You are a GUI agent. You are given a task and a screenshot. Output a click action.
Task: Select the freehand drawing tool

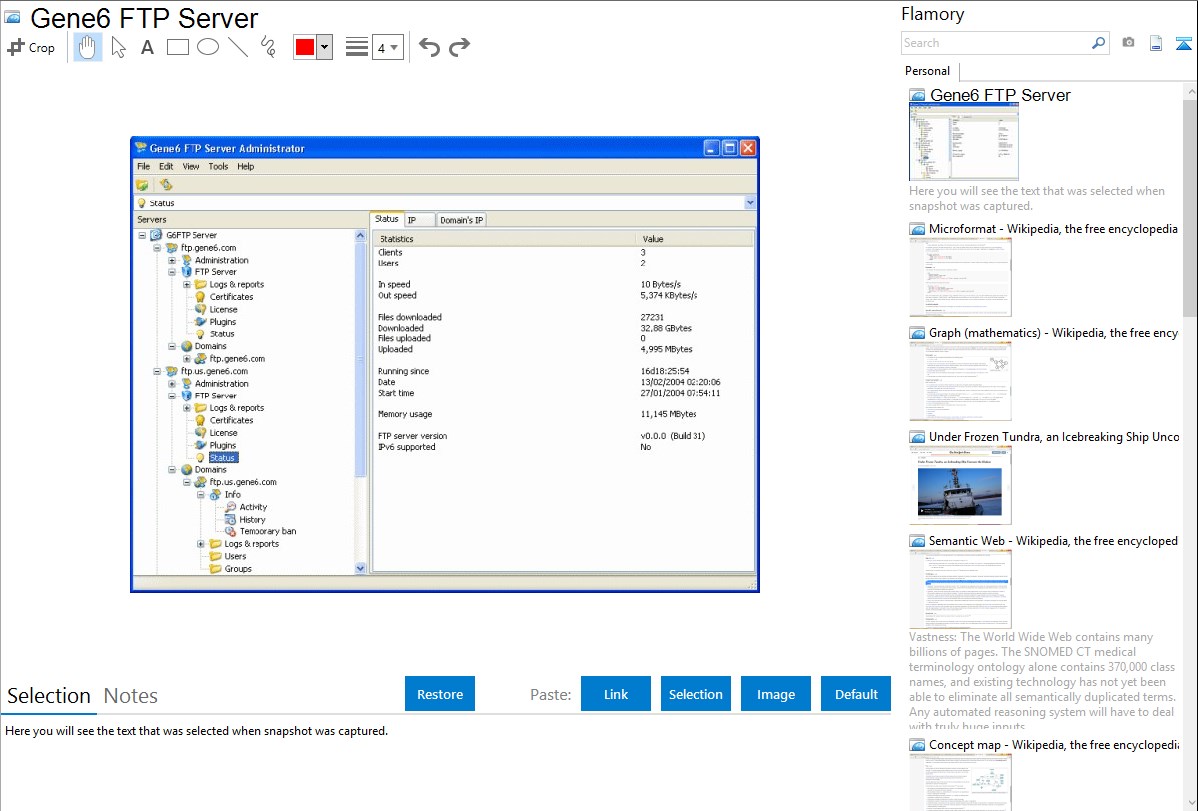268,47
